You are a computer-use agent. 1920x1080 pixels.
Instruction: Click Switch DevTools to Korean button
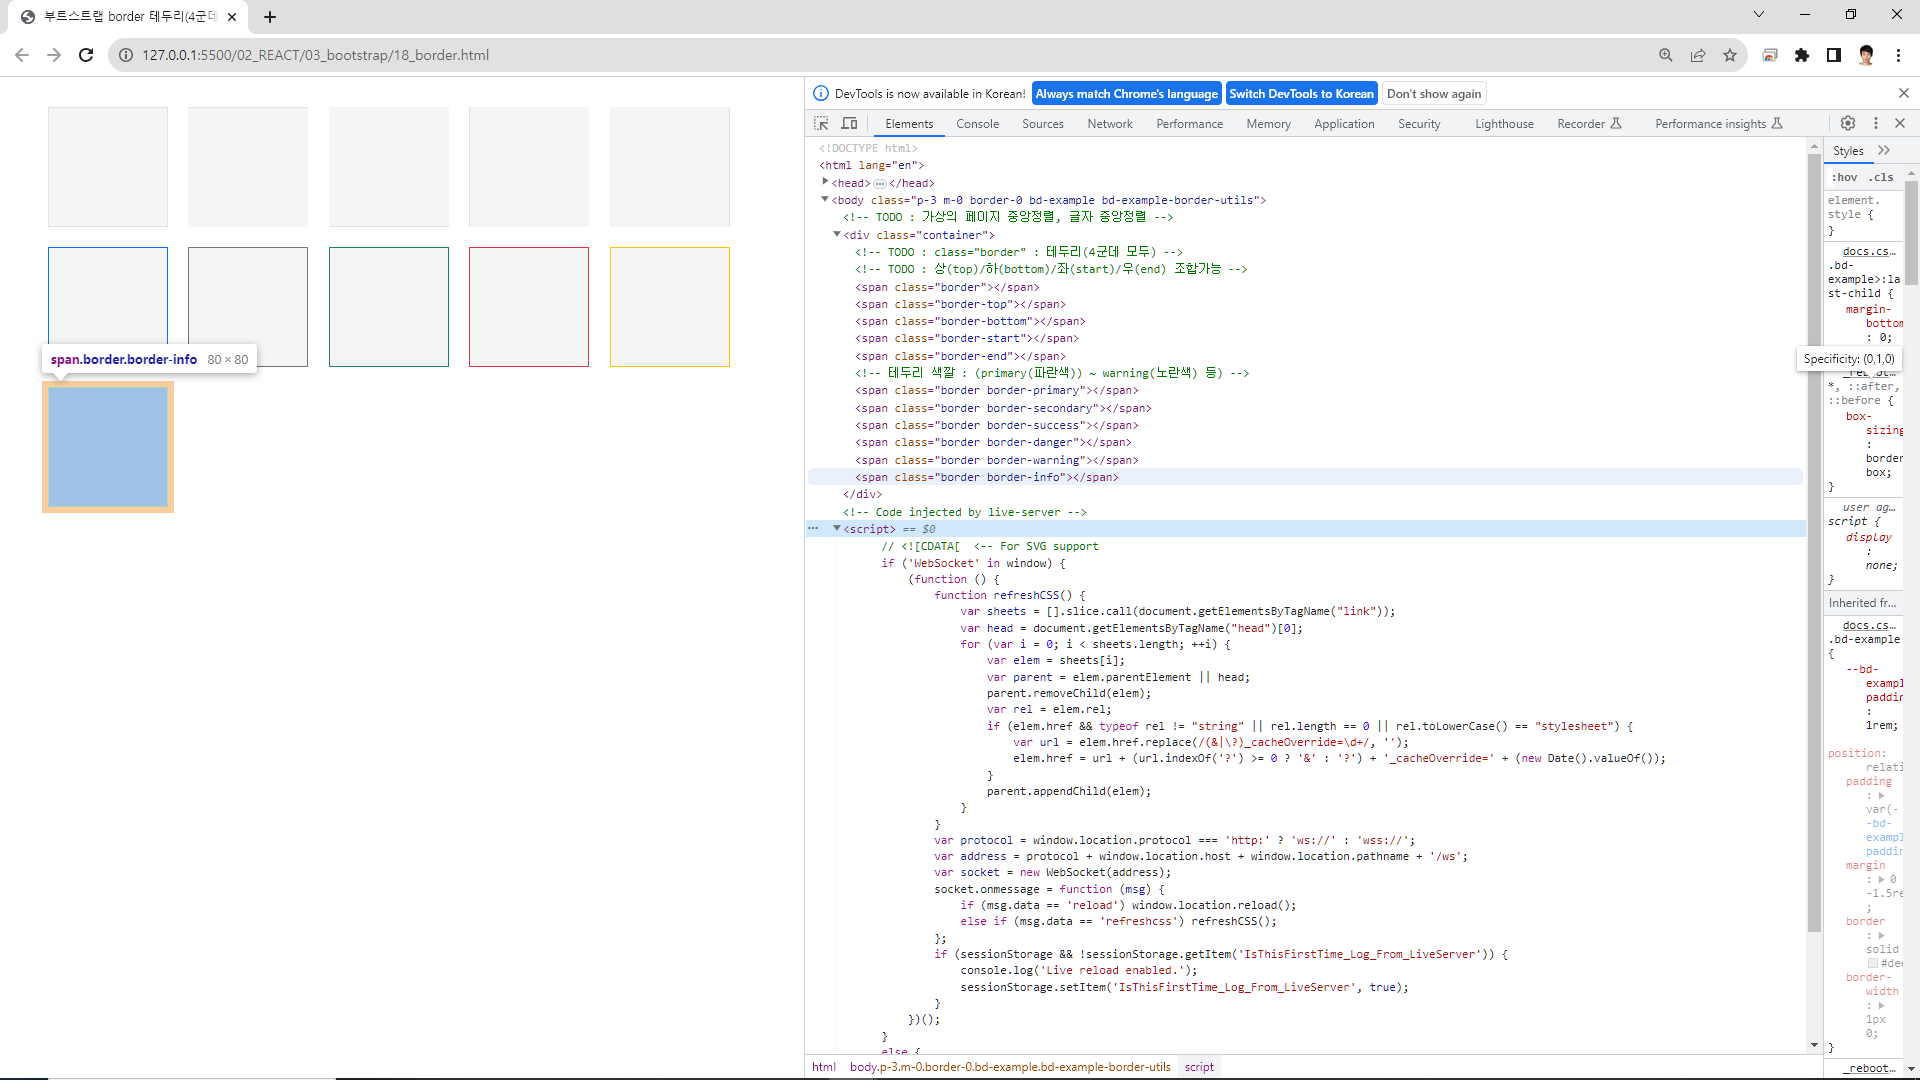[x=1301, y=93]
